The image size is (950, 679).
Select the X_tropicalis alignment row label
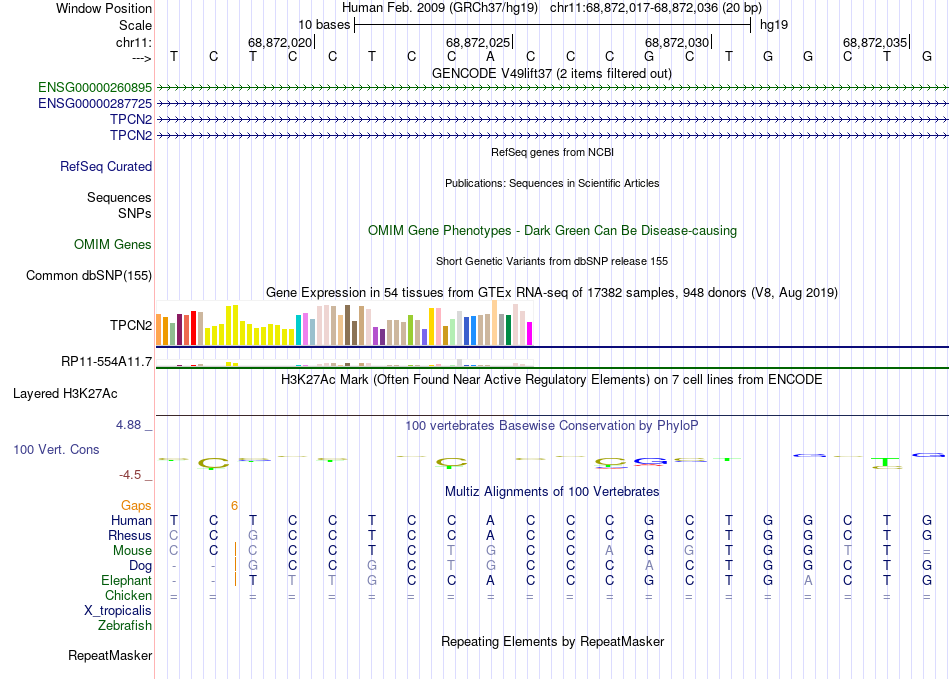tap(118, 611)
